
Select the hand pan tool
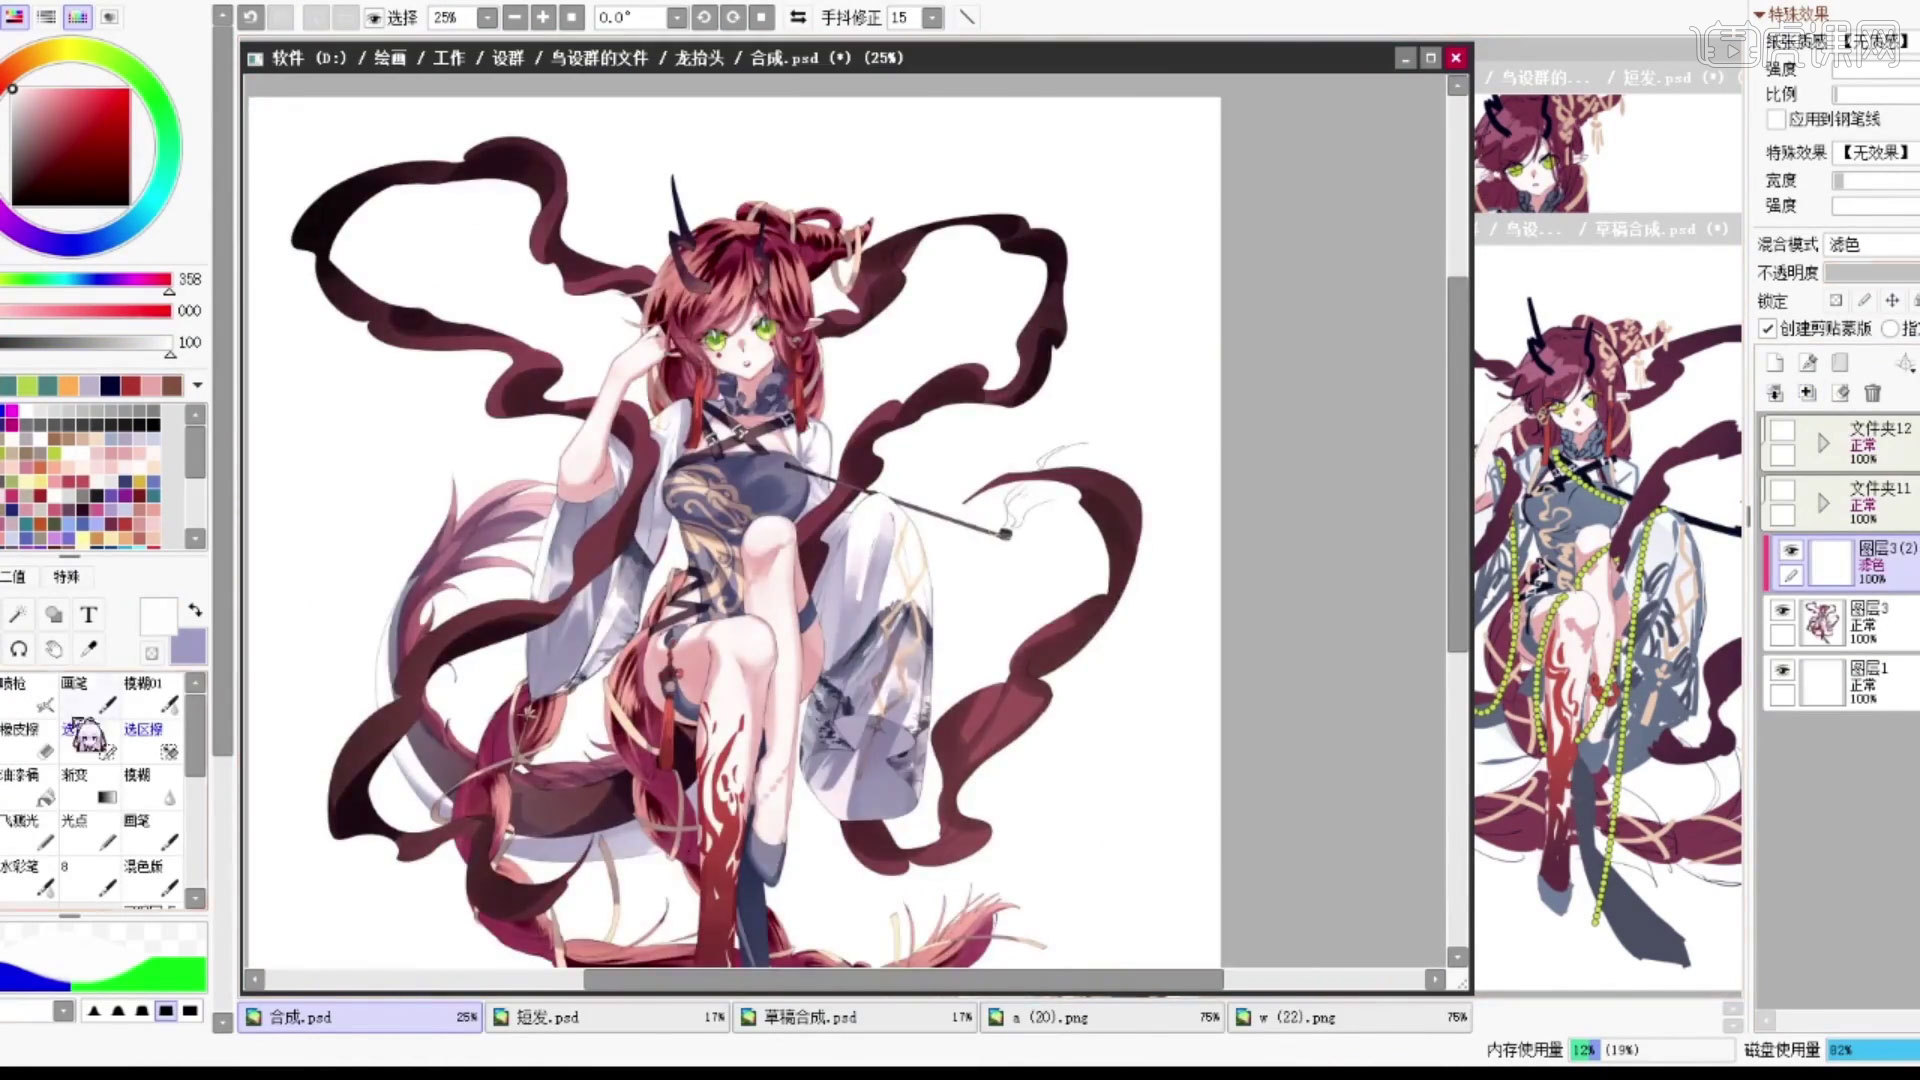coord(54,650)
